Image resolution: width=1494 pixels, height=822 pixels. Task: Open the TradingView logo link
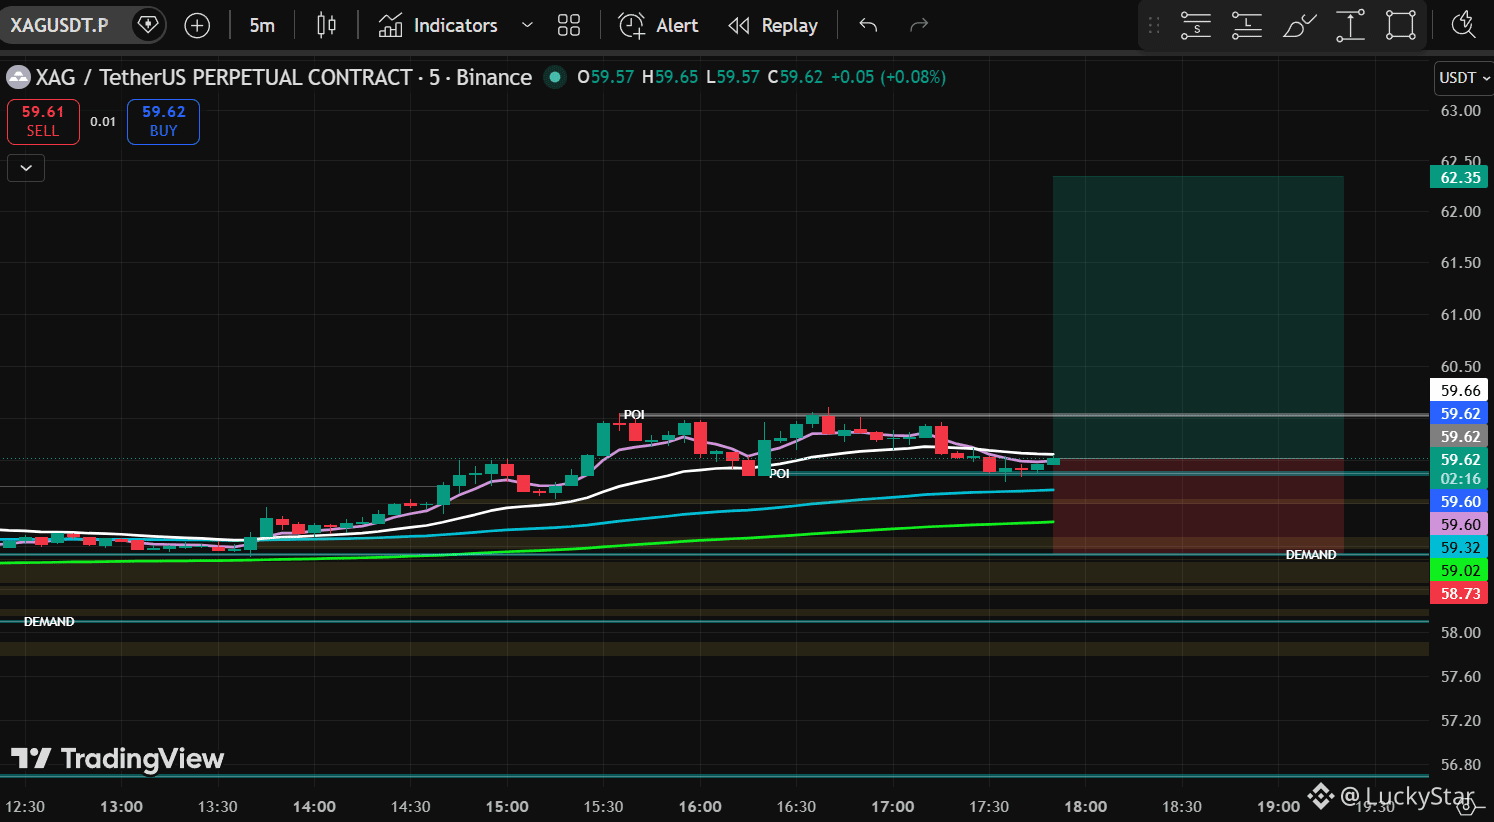(x=118, y=759)
